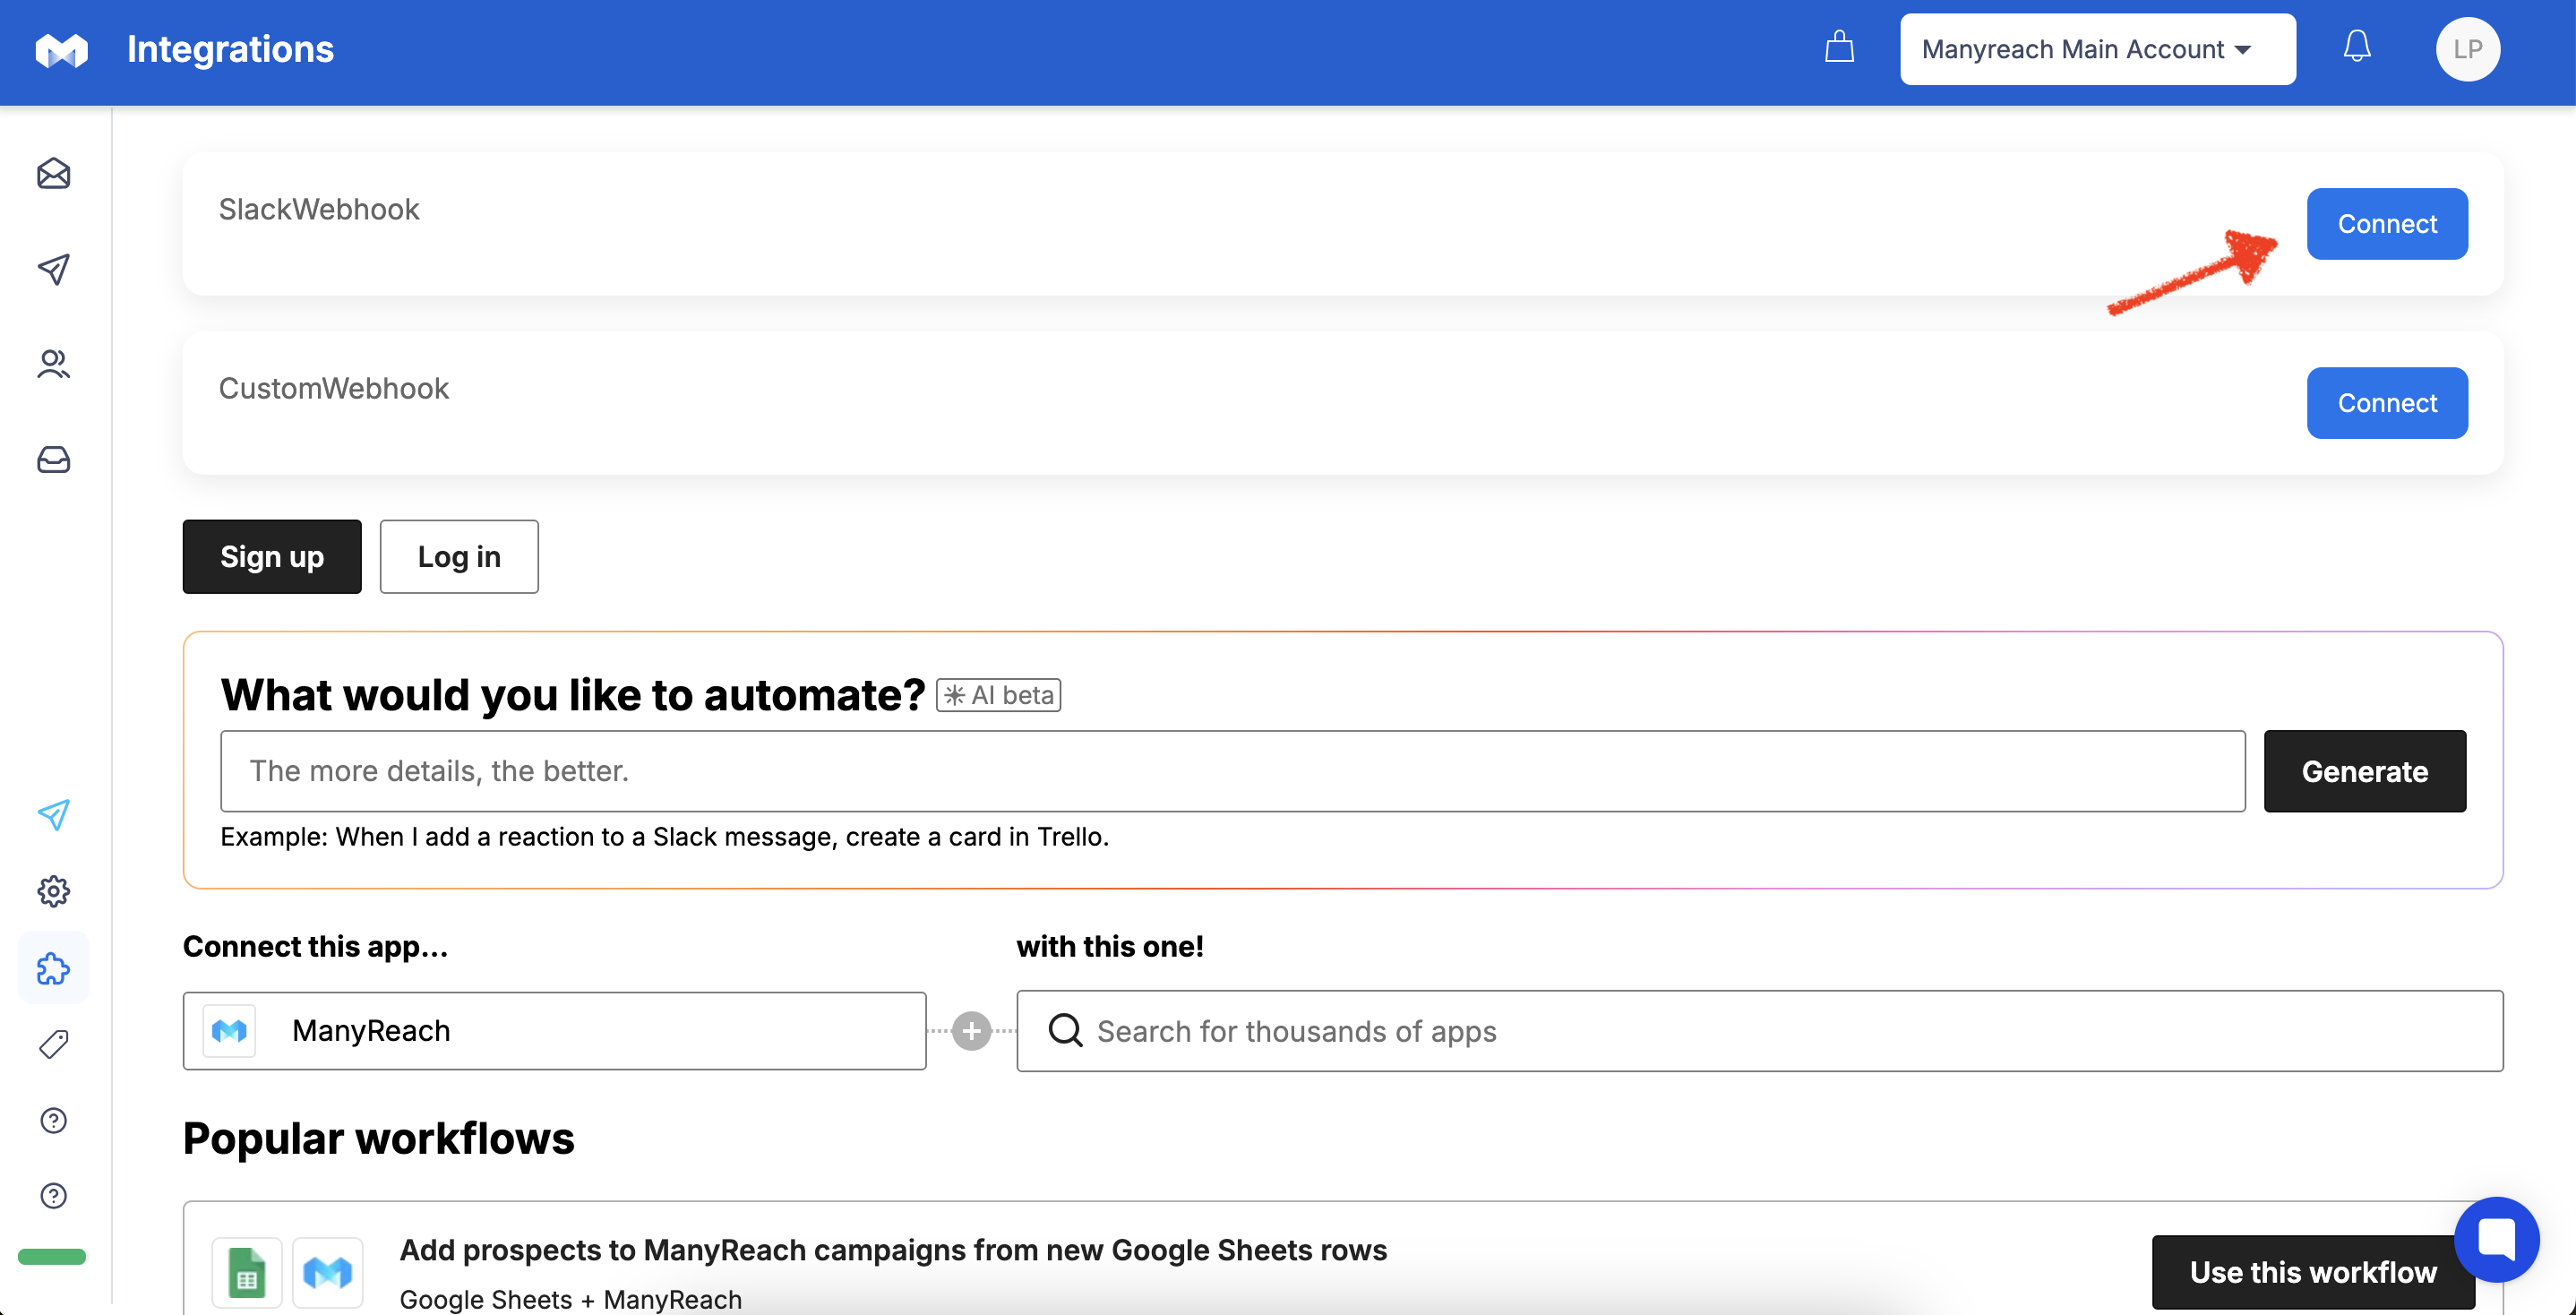Screen dimensions: 2576x1315
Task: Click the ManyReach icon in workflow card
Action: [x=328, y=1272]
